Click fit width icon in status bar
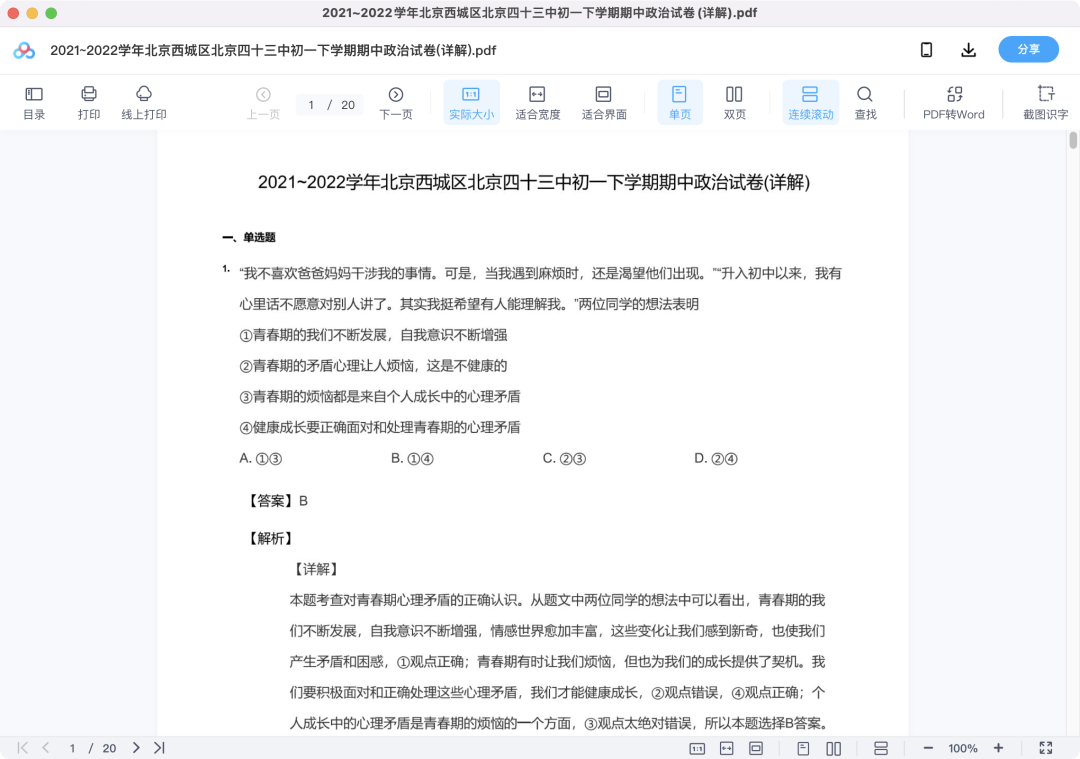The width and height of the screenshot is (1080, 759). pos(727,749)
